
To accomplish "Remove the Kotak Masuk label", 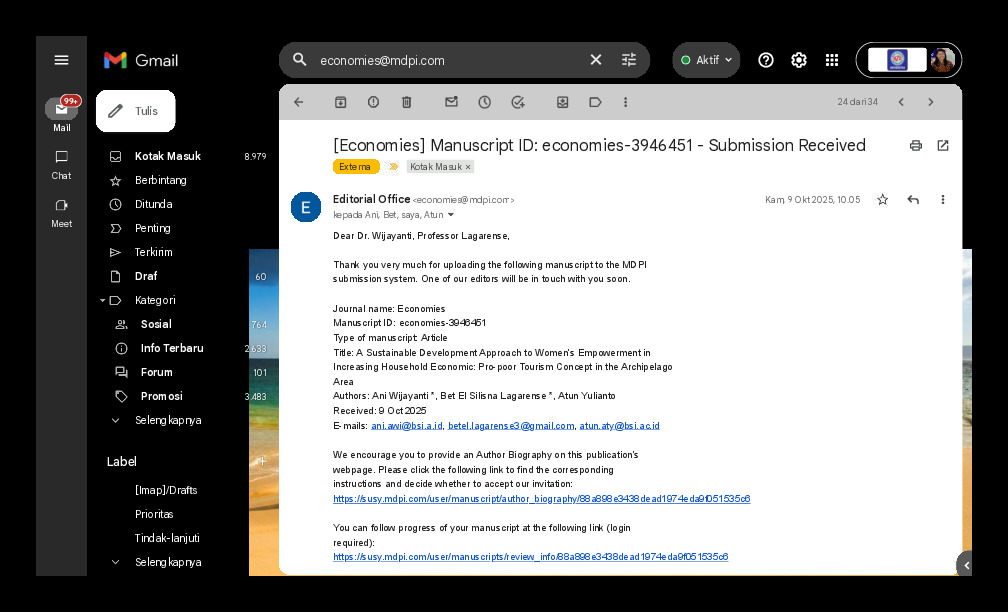I will [468, 166].
